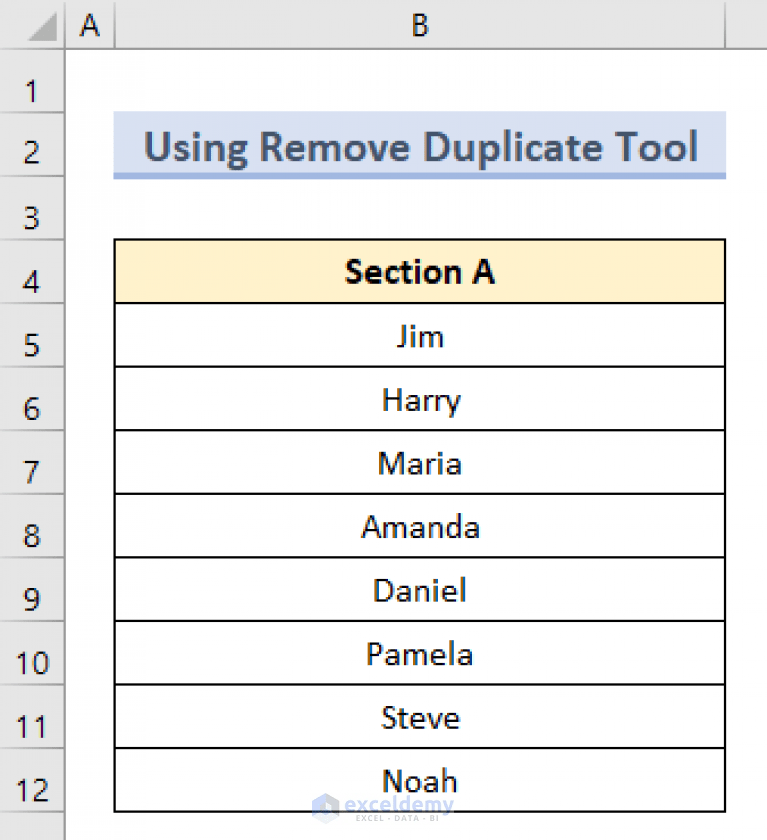The width and height of the screenshot is (767, 840).
Task: Click the cell containing Harry
Action: point(419,399)
